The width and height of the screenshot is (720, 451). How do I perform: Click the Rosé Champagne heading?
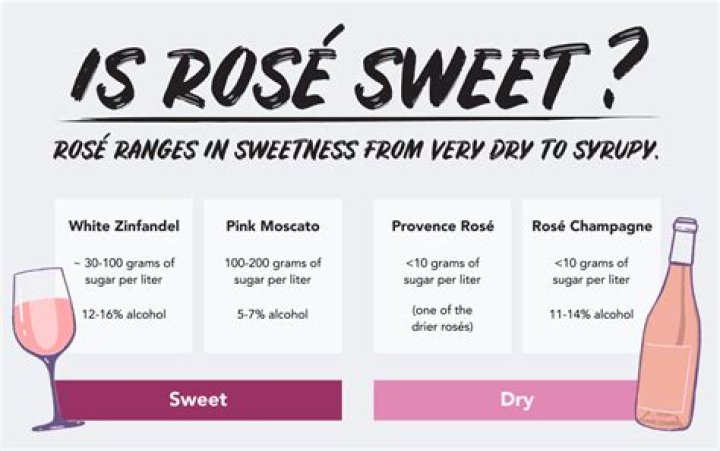[x=590, y=226]
